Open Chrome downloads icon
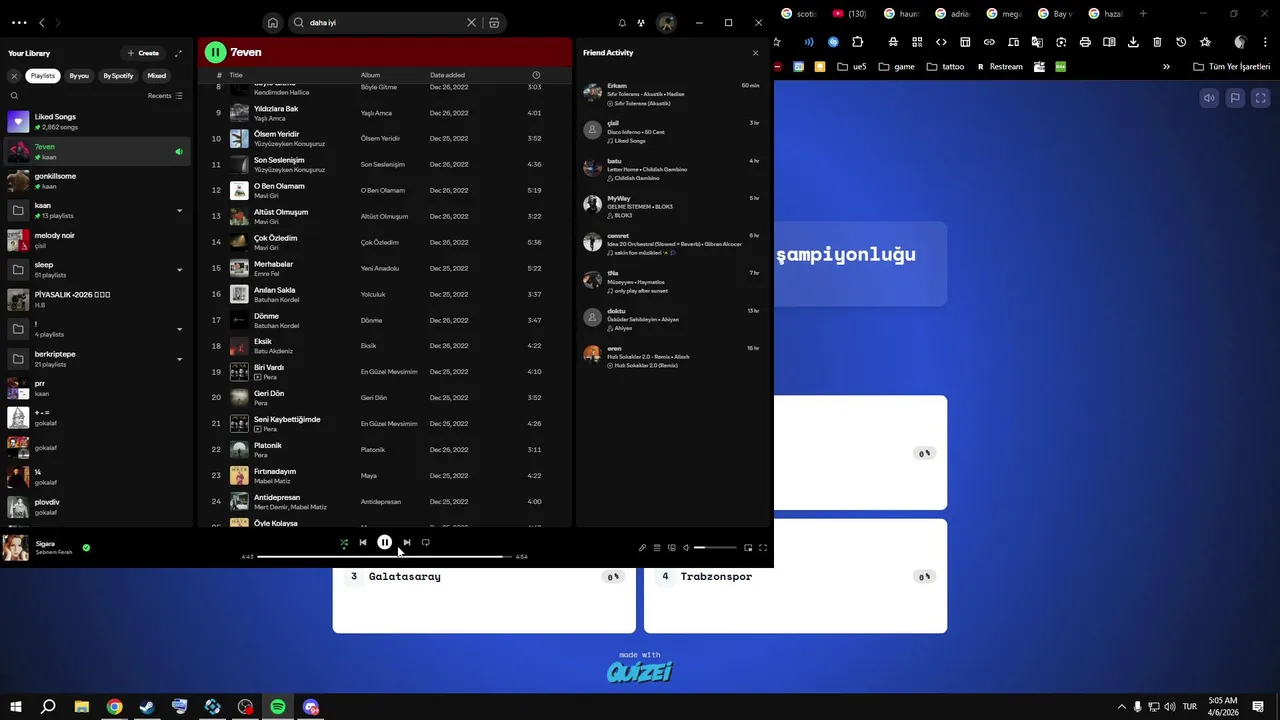 (1133, 42)
